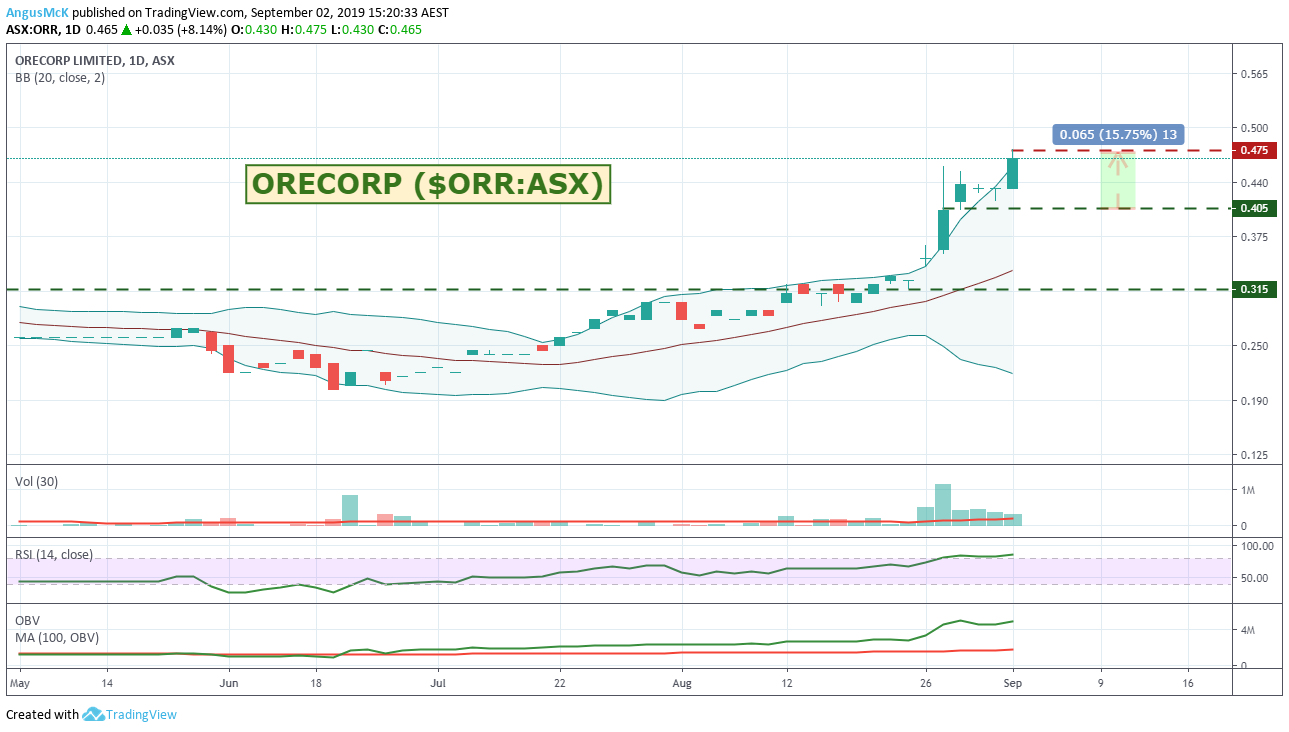Click the AngusMcK author name
The height and width of the screenshot is (732, 1289).
[35, 12]
